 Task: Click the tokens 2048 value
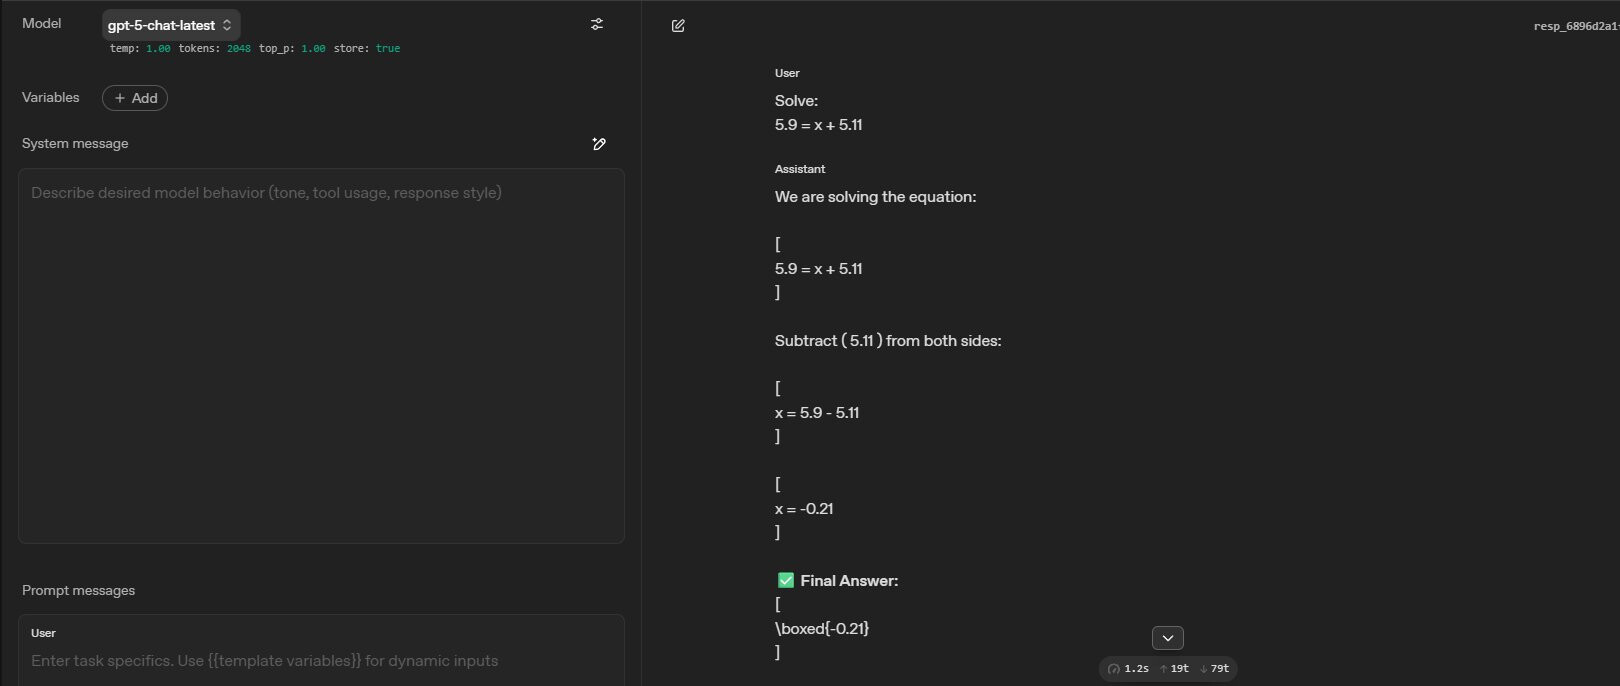tap(238, 49)
